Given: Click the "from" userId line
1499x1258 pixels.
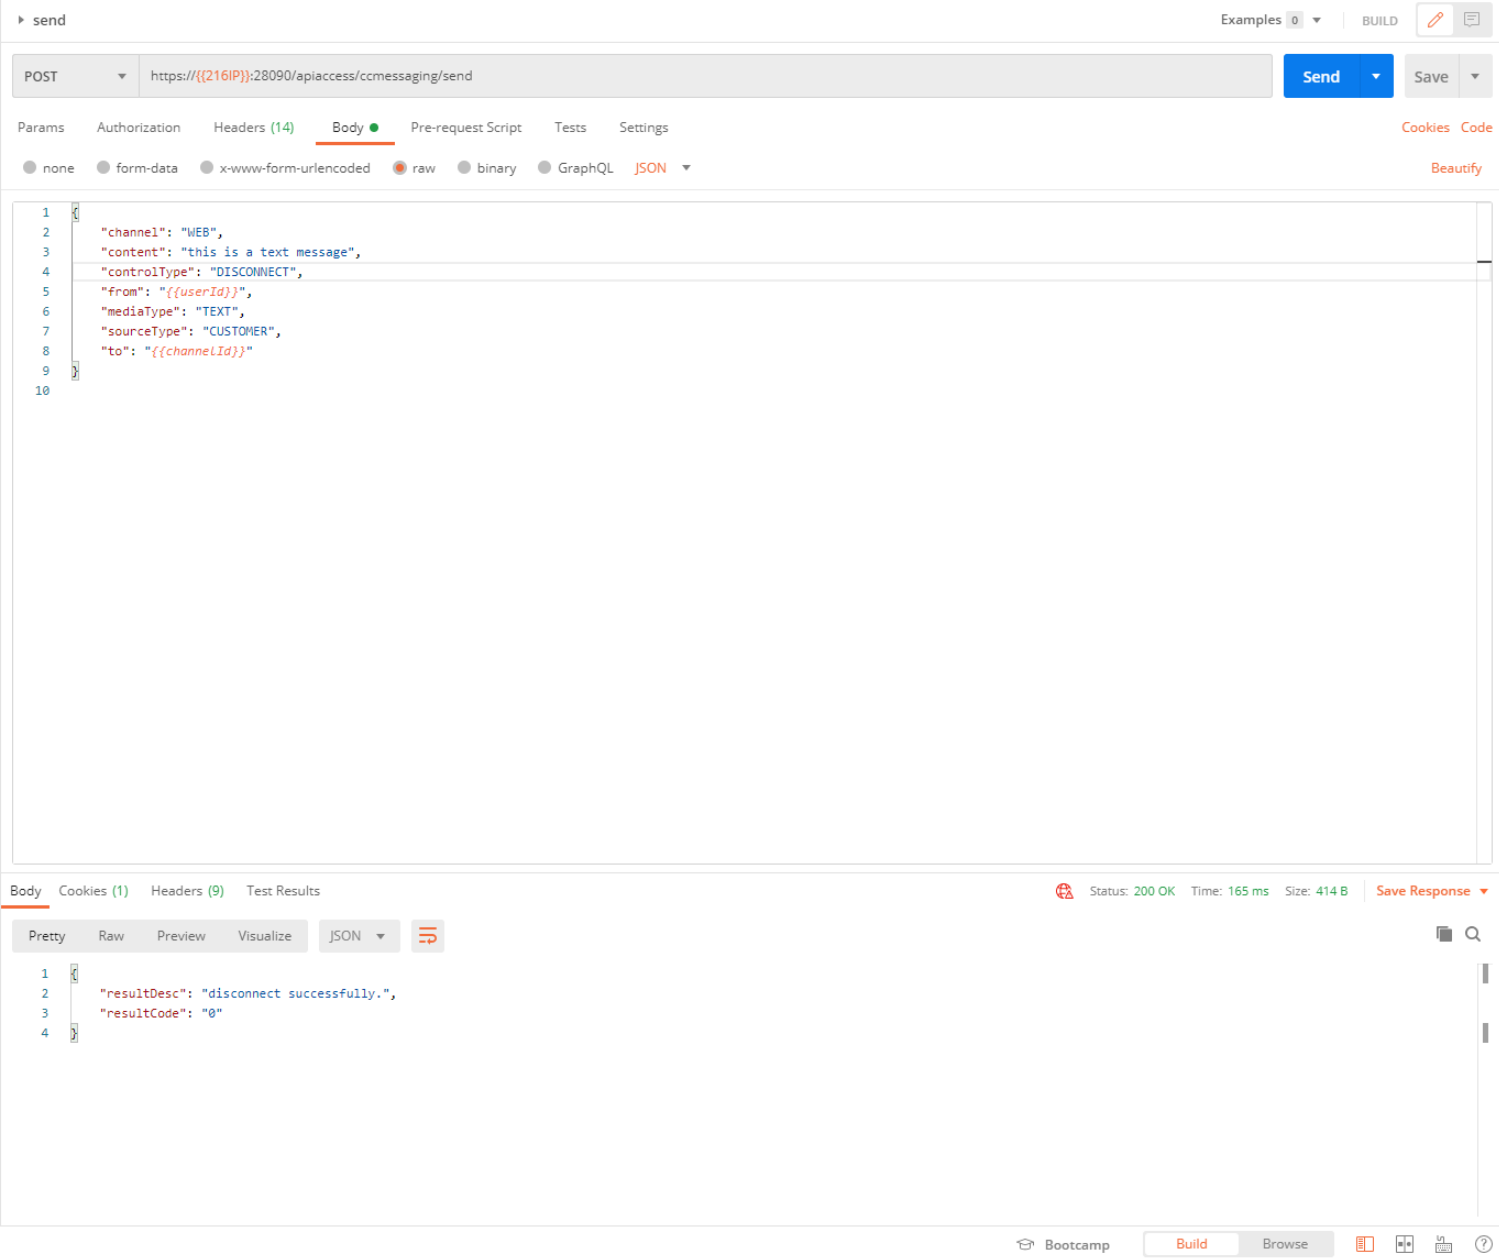Looking at the screenshot, I should (x=177, y=292).
